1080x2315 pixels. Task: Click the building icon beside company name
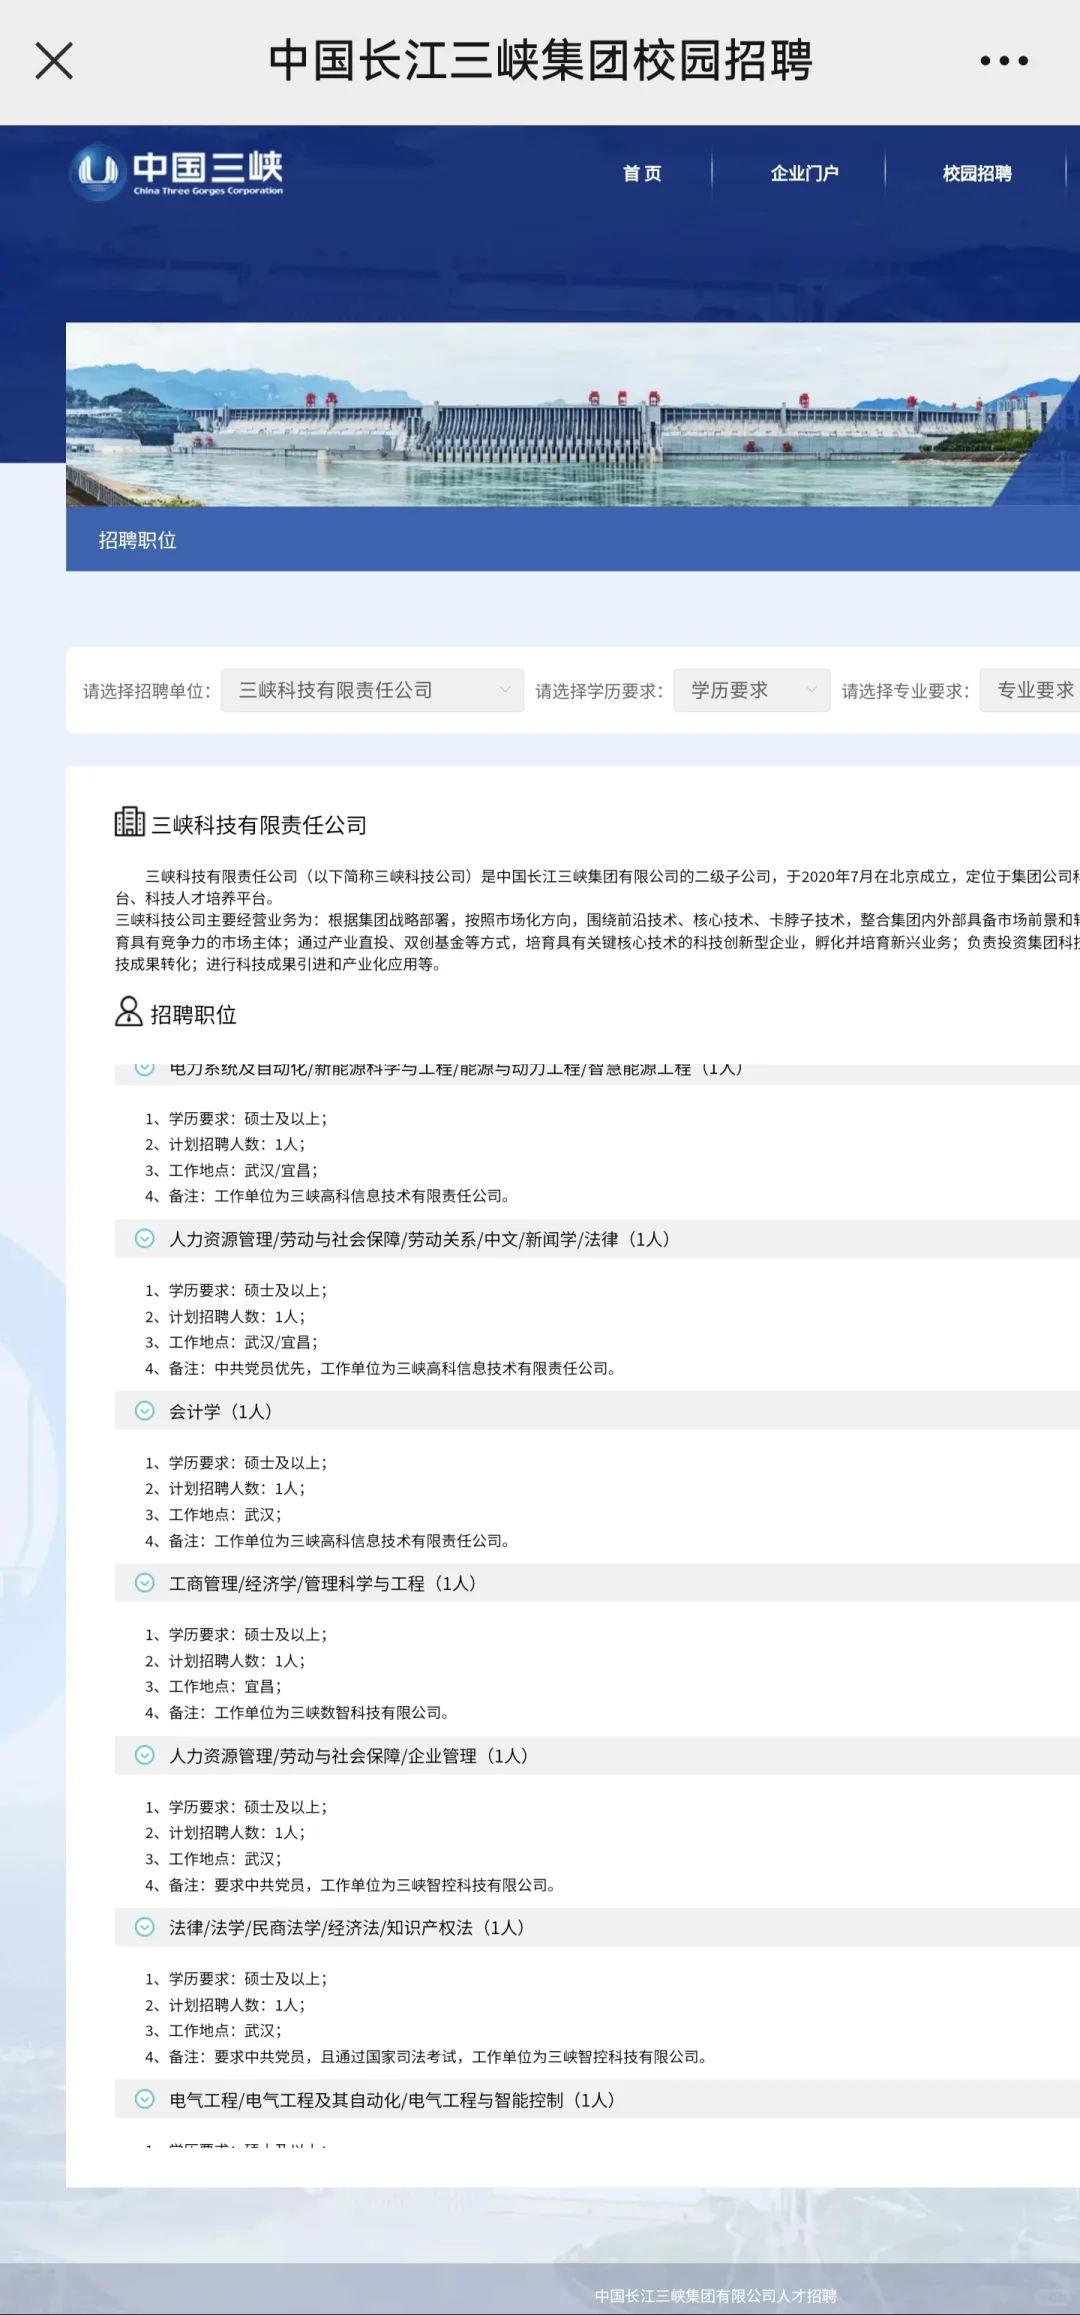pyautogui.click(x=129, y=822)
